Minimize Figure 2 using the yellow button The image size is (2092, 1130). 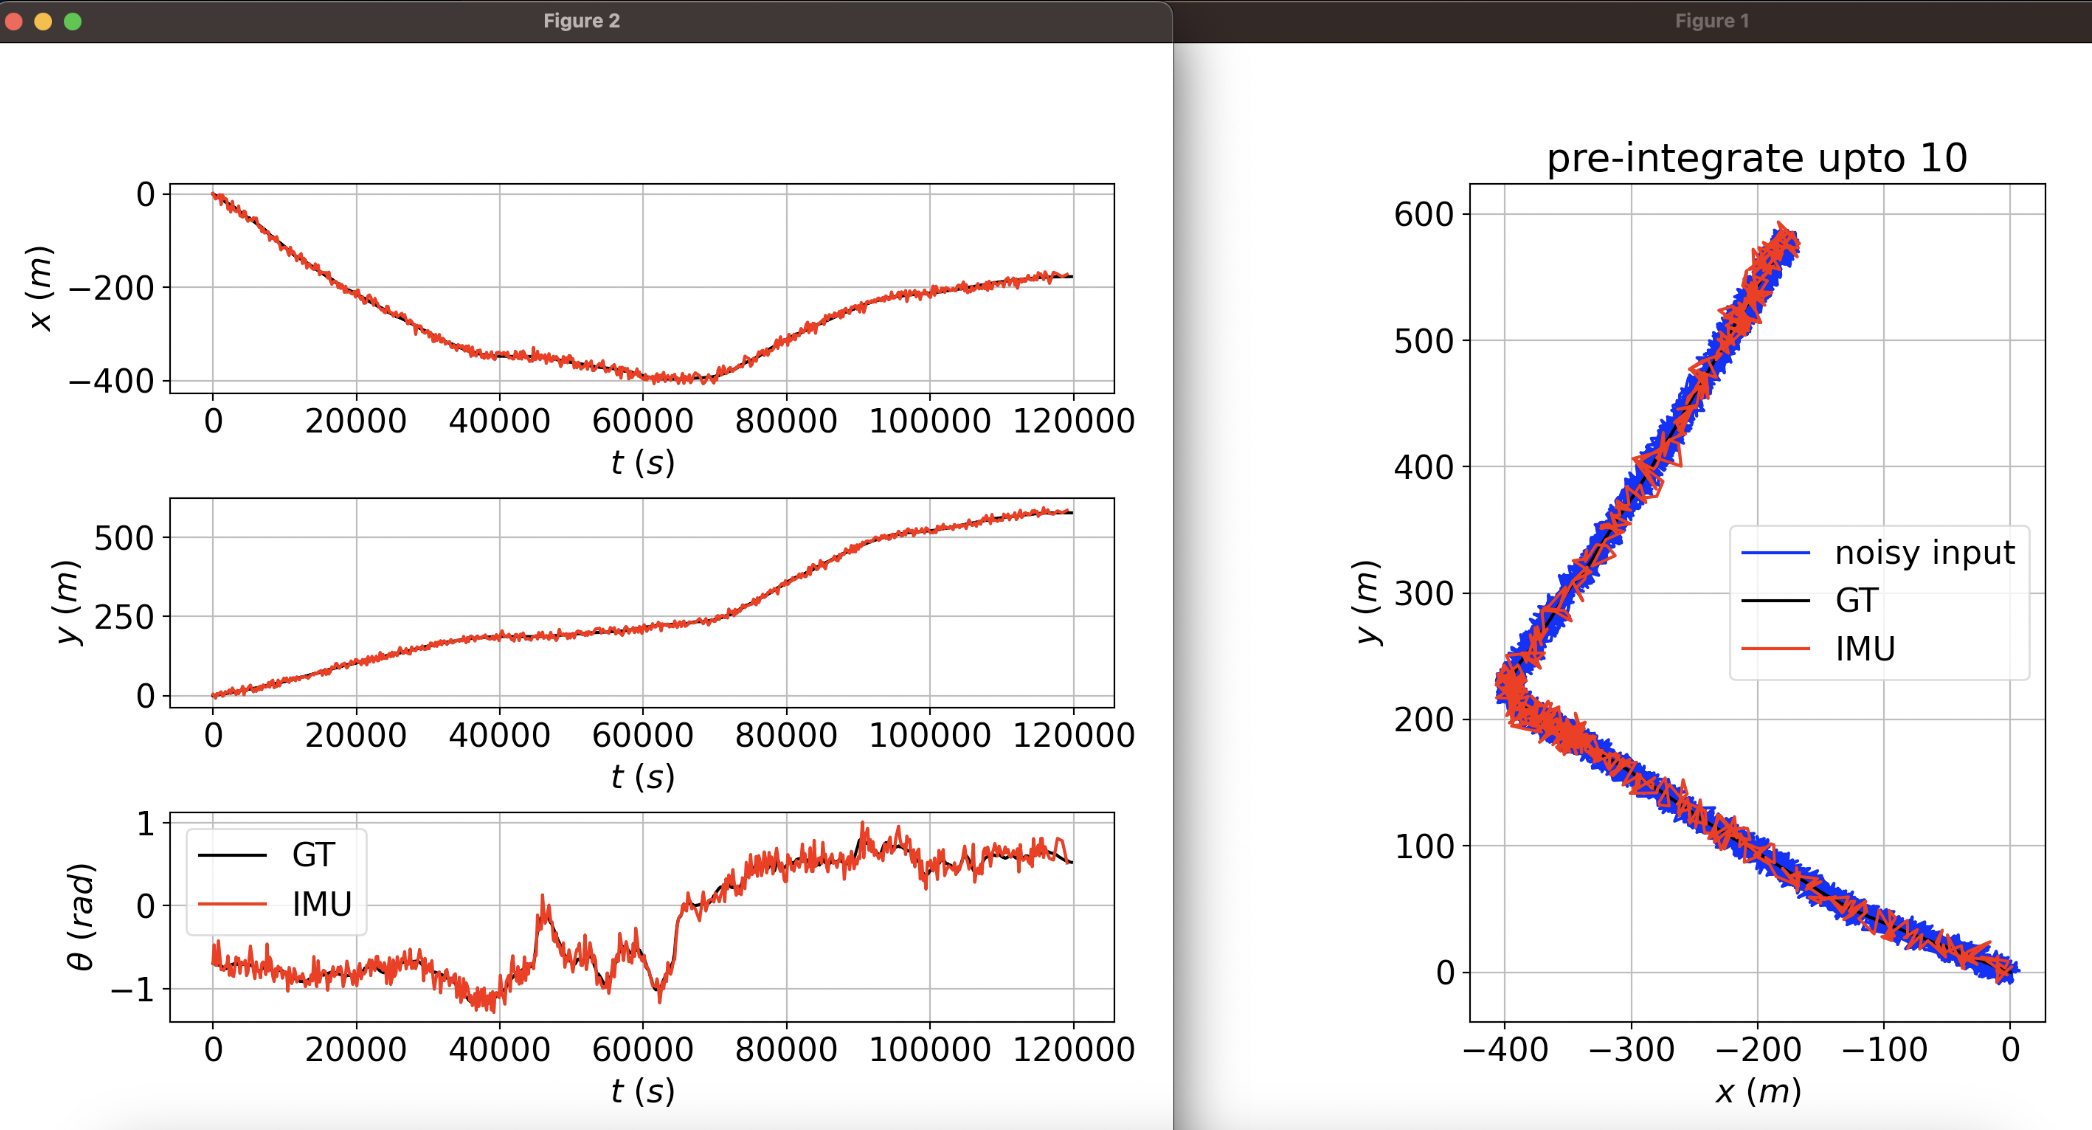pos(43,21)
